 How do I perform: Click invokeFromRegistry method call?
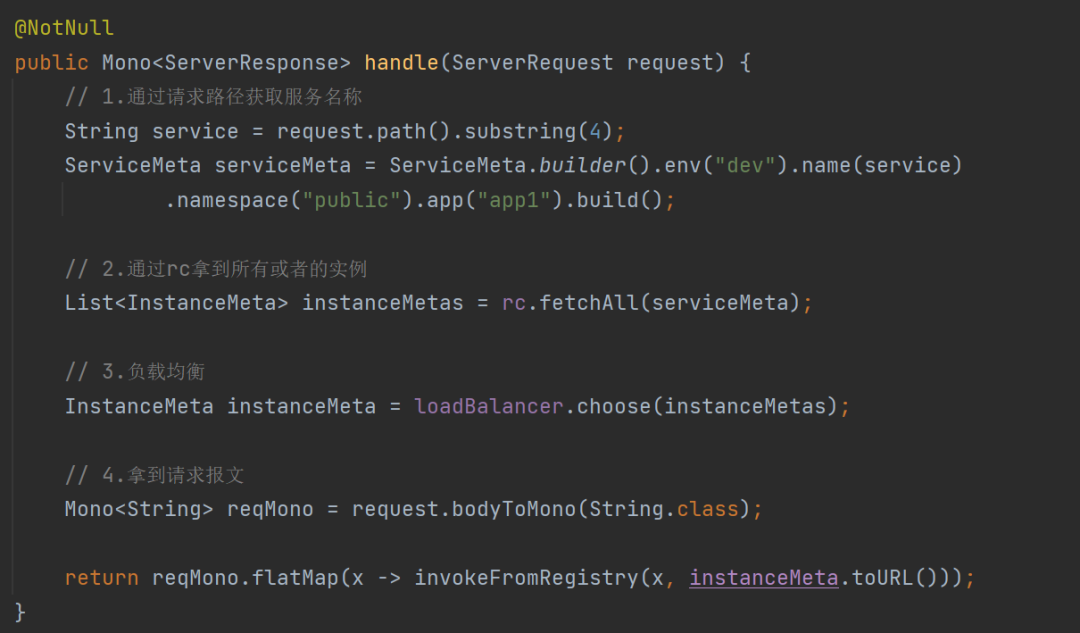click(526, 577)
